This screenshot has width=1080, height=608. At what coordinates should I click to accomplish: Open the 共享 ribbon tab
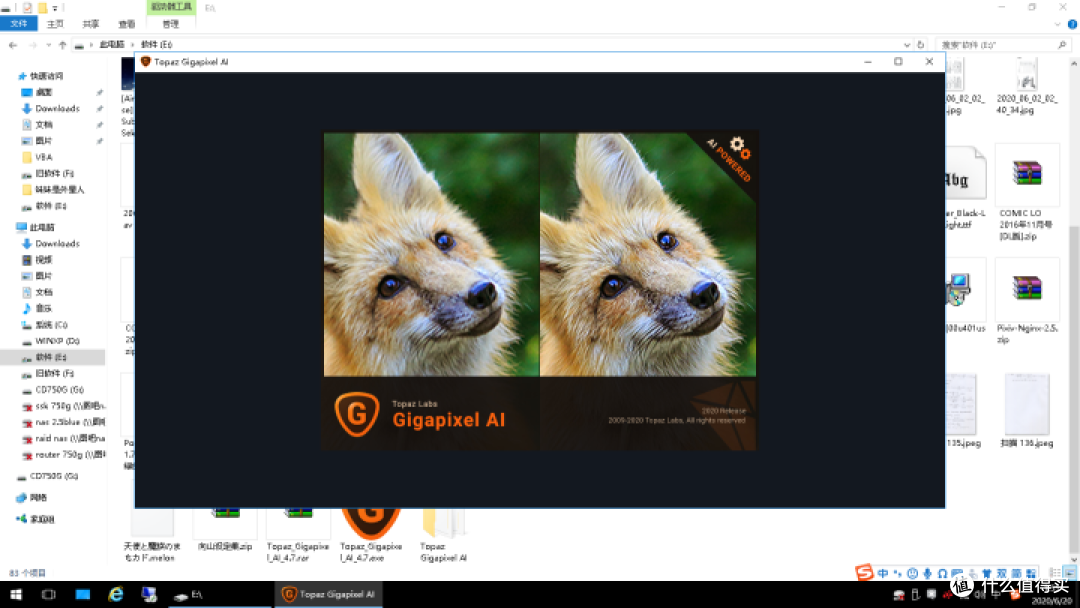coord(91,23)
